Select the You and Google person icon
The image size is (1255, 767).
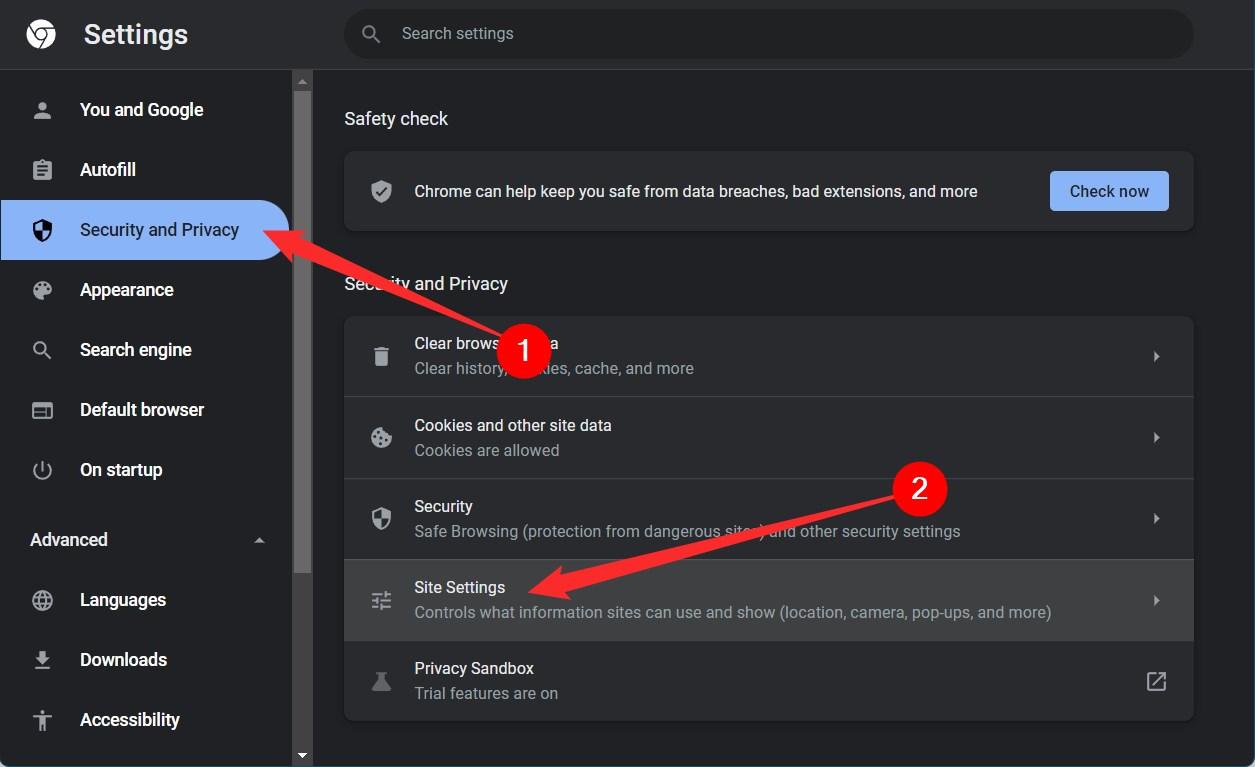click(42, 110)
